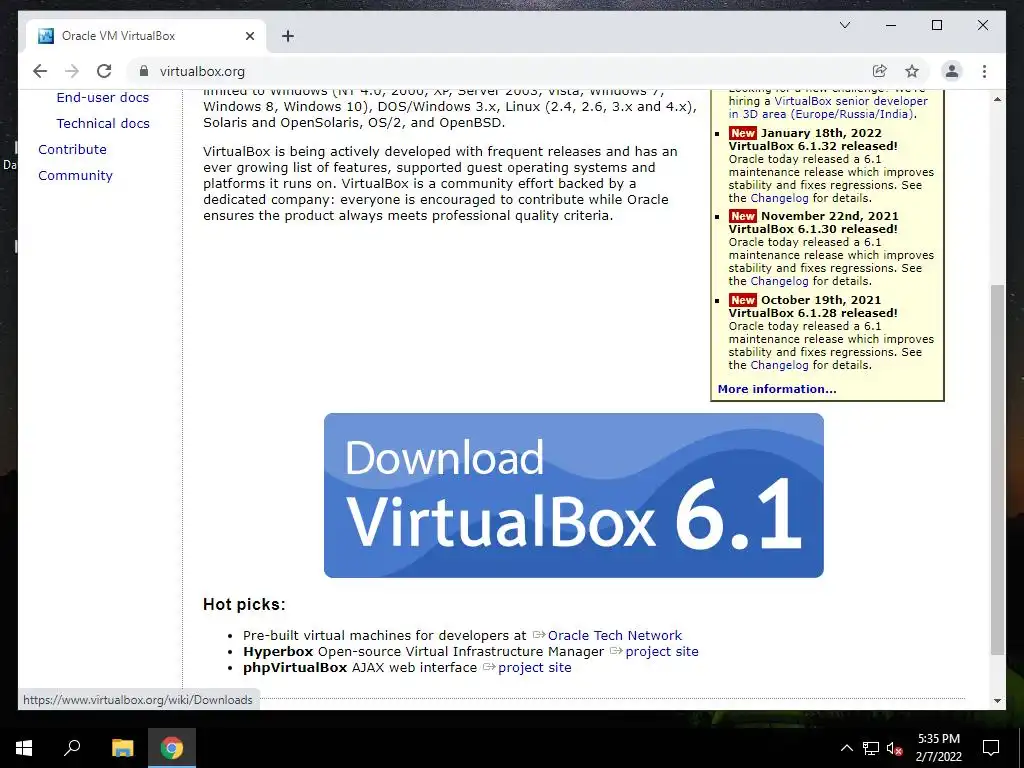Open the Hyperbox project site link
1024x768 pixels.
pos(662,652)
